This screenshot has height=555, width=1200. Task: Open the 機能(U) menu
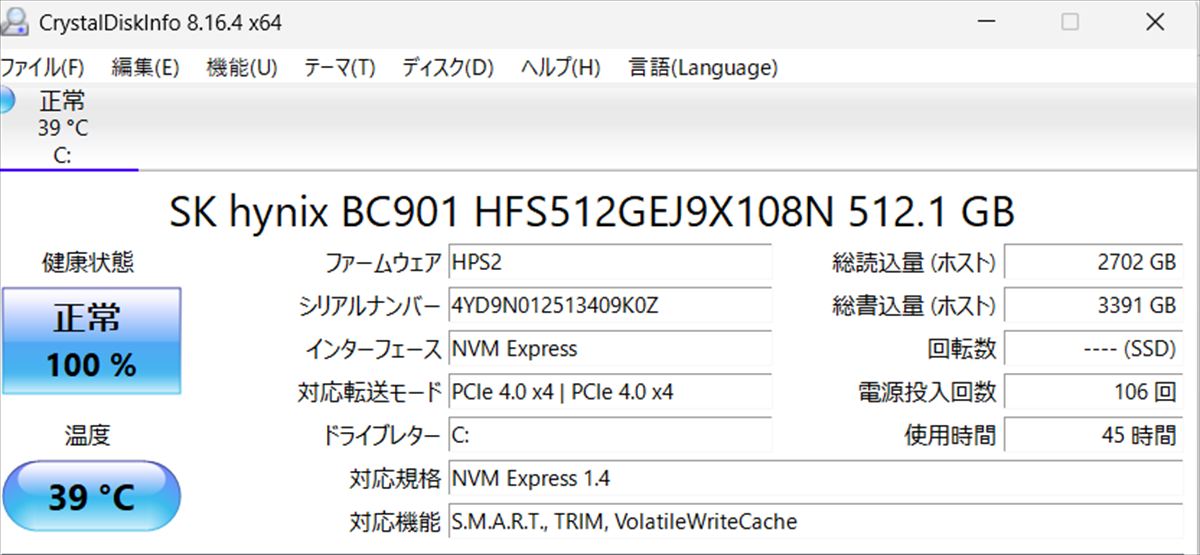tap(241, 68)
